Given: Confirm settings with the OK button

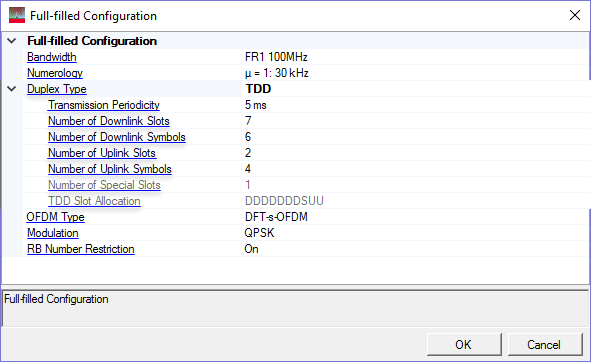Looking at the screenshot, I should [464, 344].
